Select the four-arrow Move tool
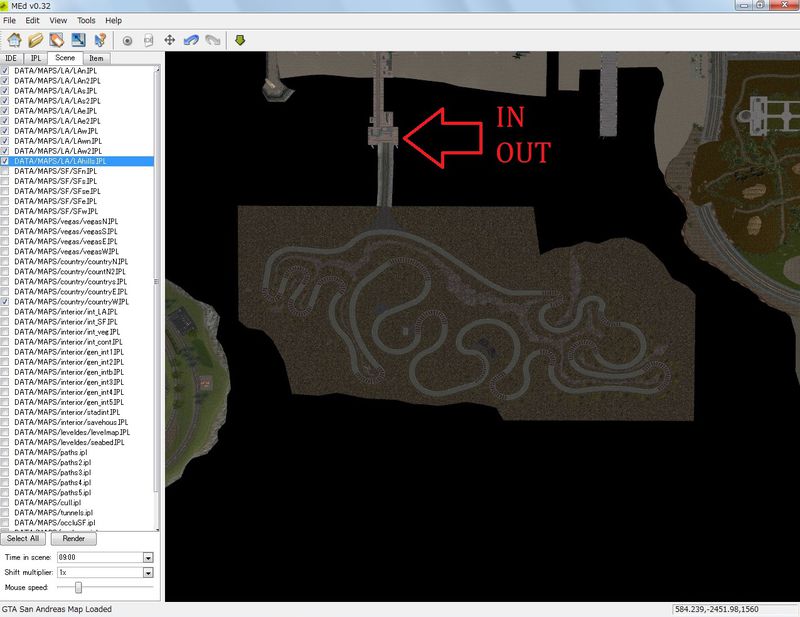The width and height of the screenshot is (800, 617). pyautogui.click(x=169, y=40)
